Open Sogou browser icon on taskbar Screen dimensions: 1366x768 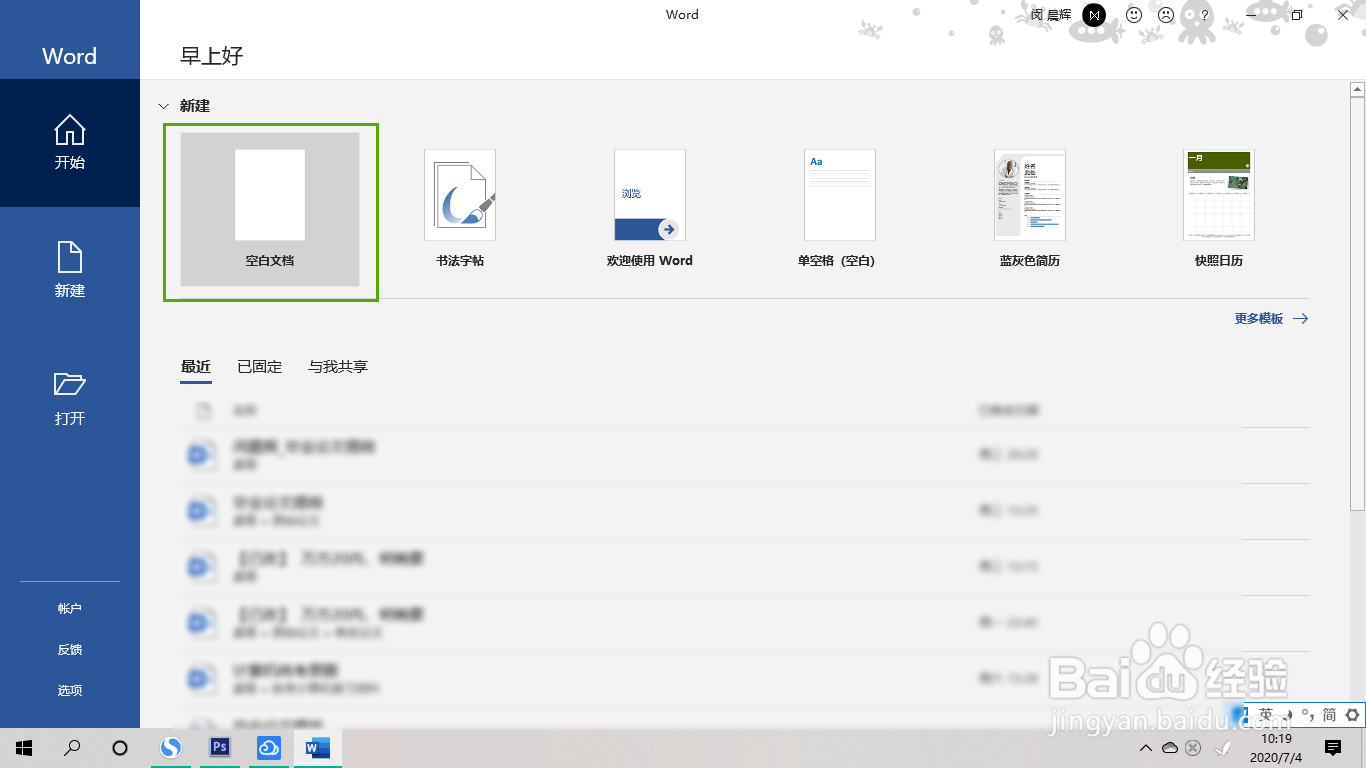pyautogui.click(x=172, y=747)
